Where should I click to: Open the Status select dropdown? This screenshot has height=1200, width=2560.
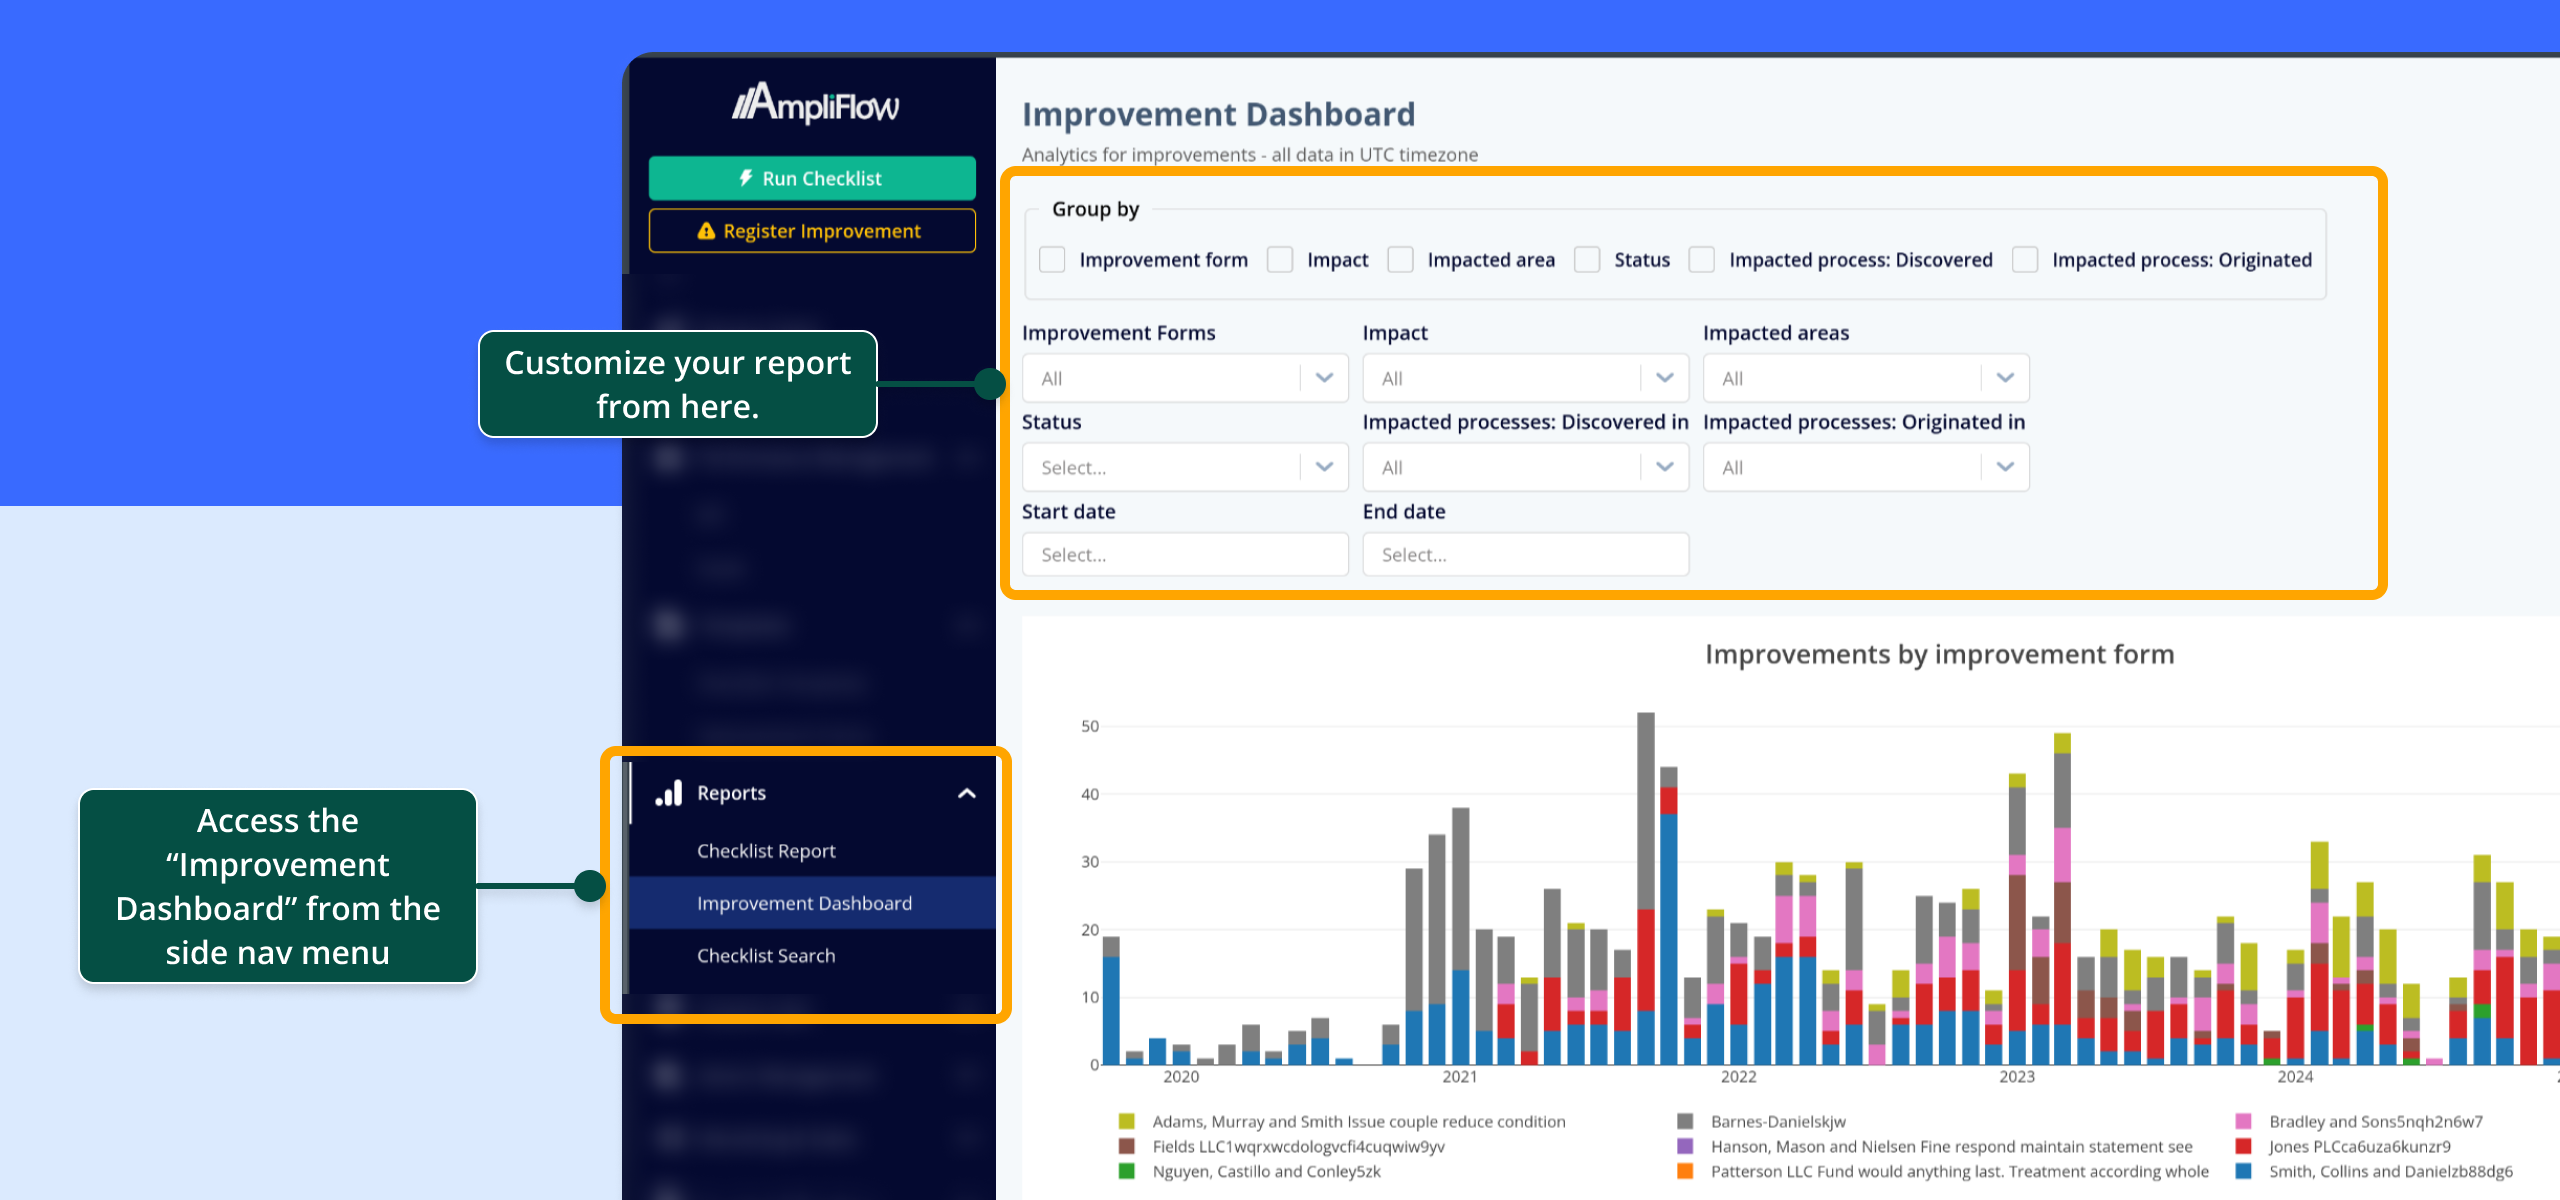[1184, 467]
